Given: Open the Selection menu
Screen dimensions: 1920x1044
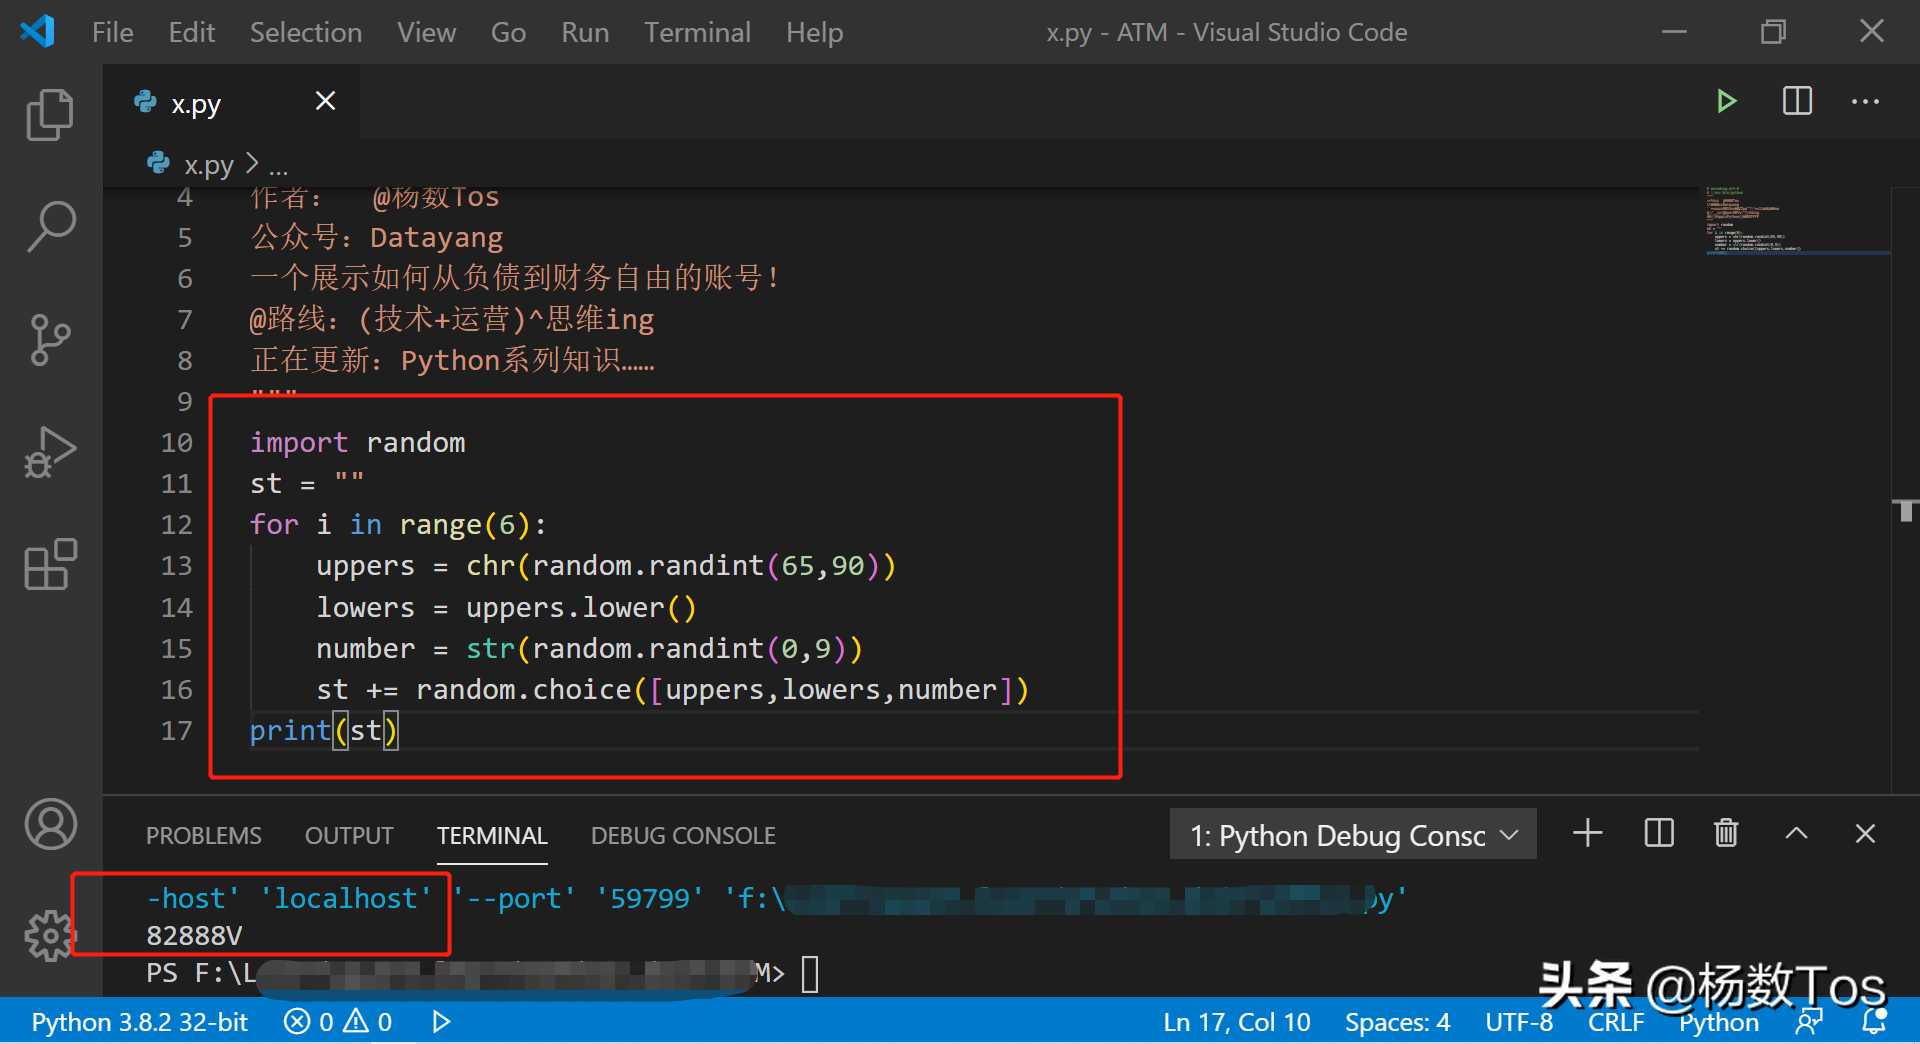Looking at the screenshot, I should pyautogui.click(x=306, y=32).
